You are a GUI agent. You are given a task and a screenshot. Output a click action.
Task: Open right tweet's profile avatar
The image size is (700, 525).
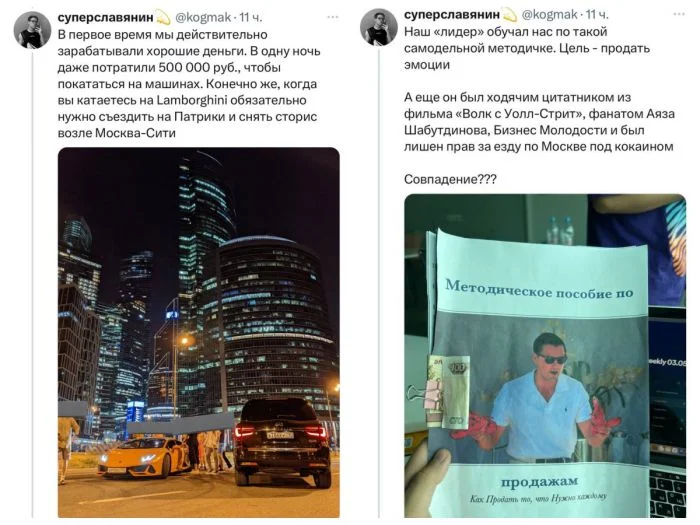tap(379, 27)
